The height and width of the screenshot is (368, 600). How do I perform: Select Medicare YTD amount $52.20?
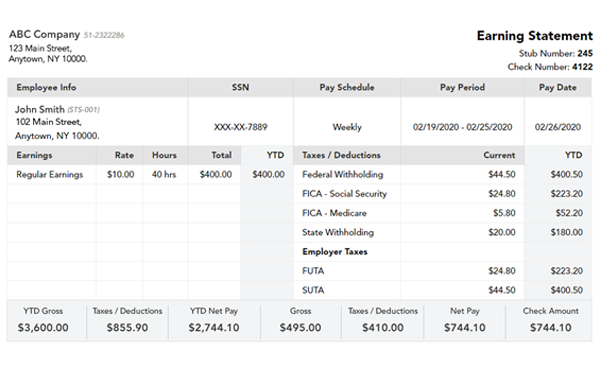[x=569, y=213]
